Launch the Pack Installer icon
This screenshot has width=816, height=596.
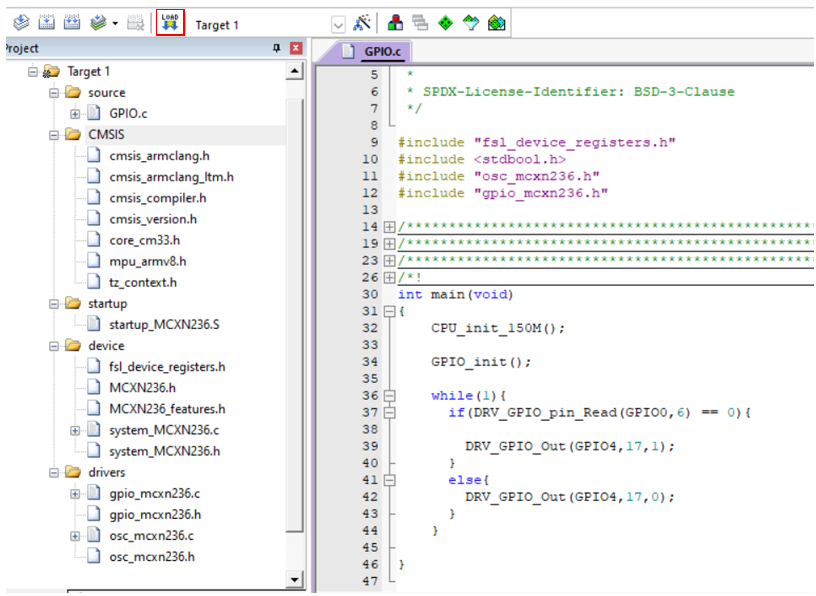point(496,23)
